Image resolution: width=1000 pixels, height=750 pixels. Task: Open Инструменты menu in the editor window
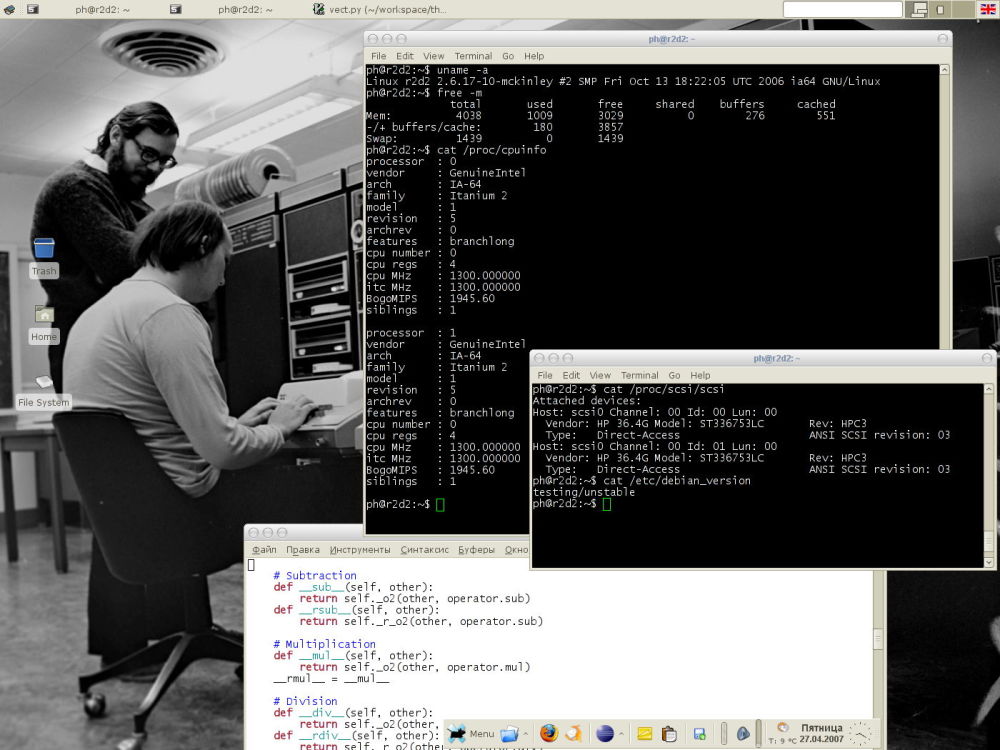click(360, 550)
